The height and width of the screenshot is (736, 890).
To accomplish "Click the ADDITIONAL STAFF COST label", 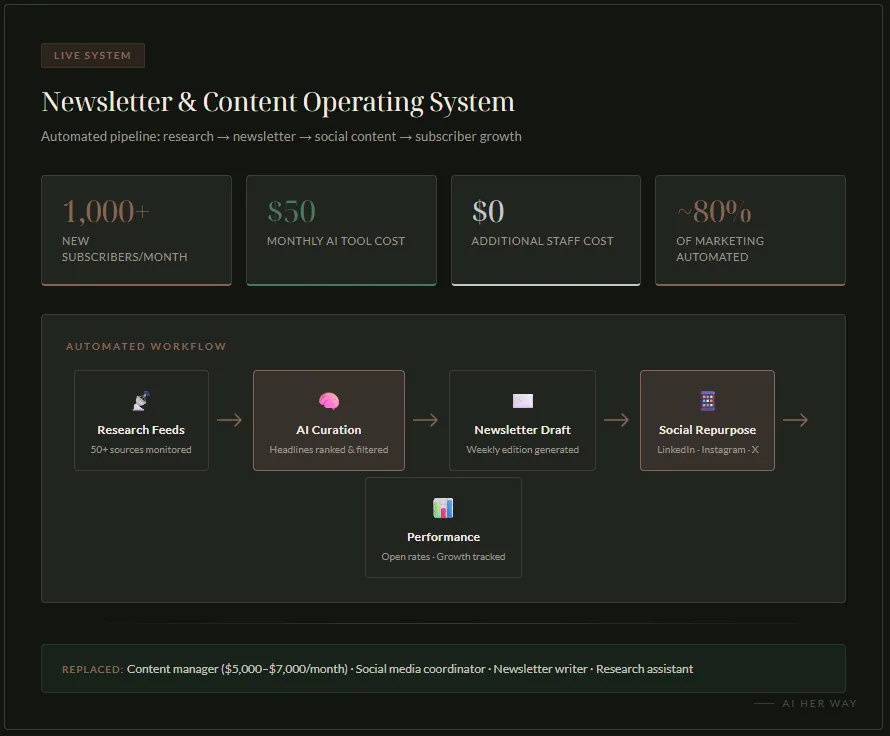I will coord(542,241).
